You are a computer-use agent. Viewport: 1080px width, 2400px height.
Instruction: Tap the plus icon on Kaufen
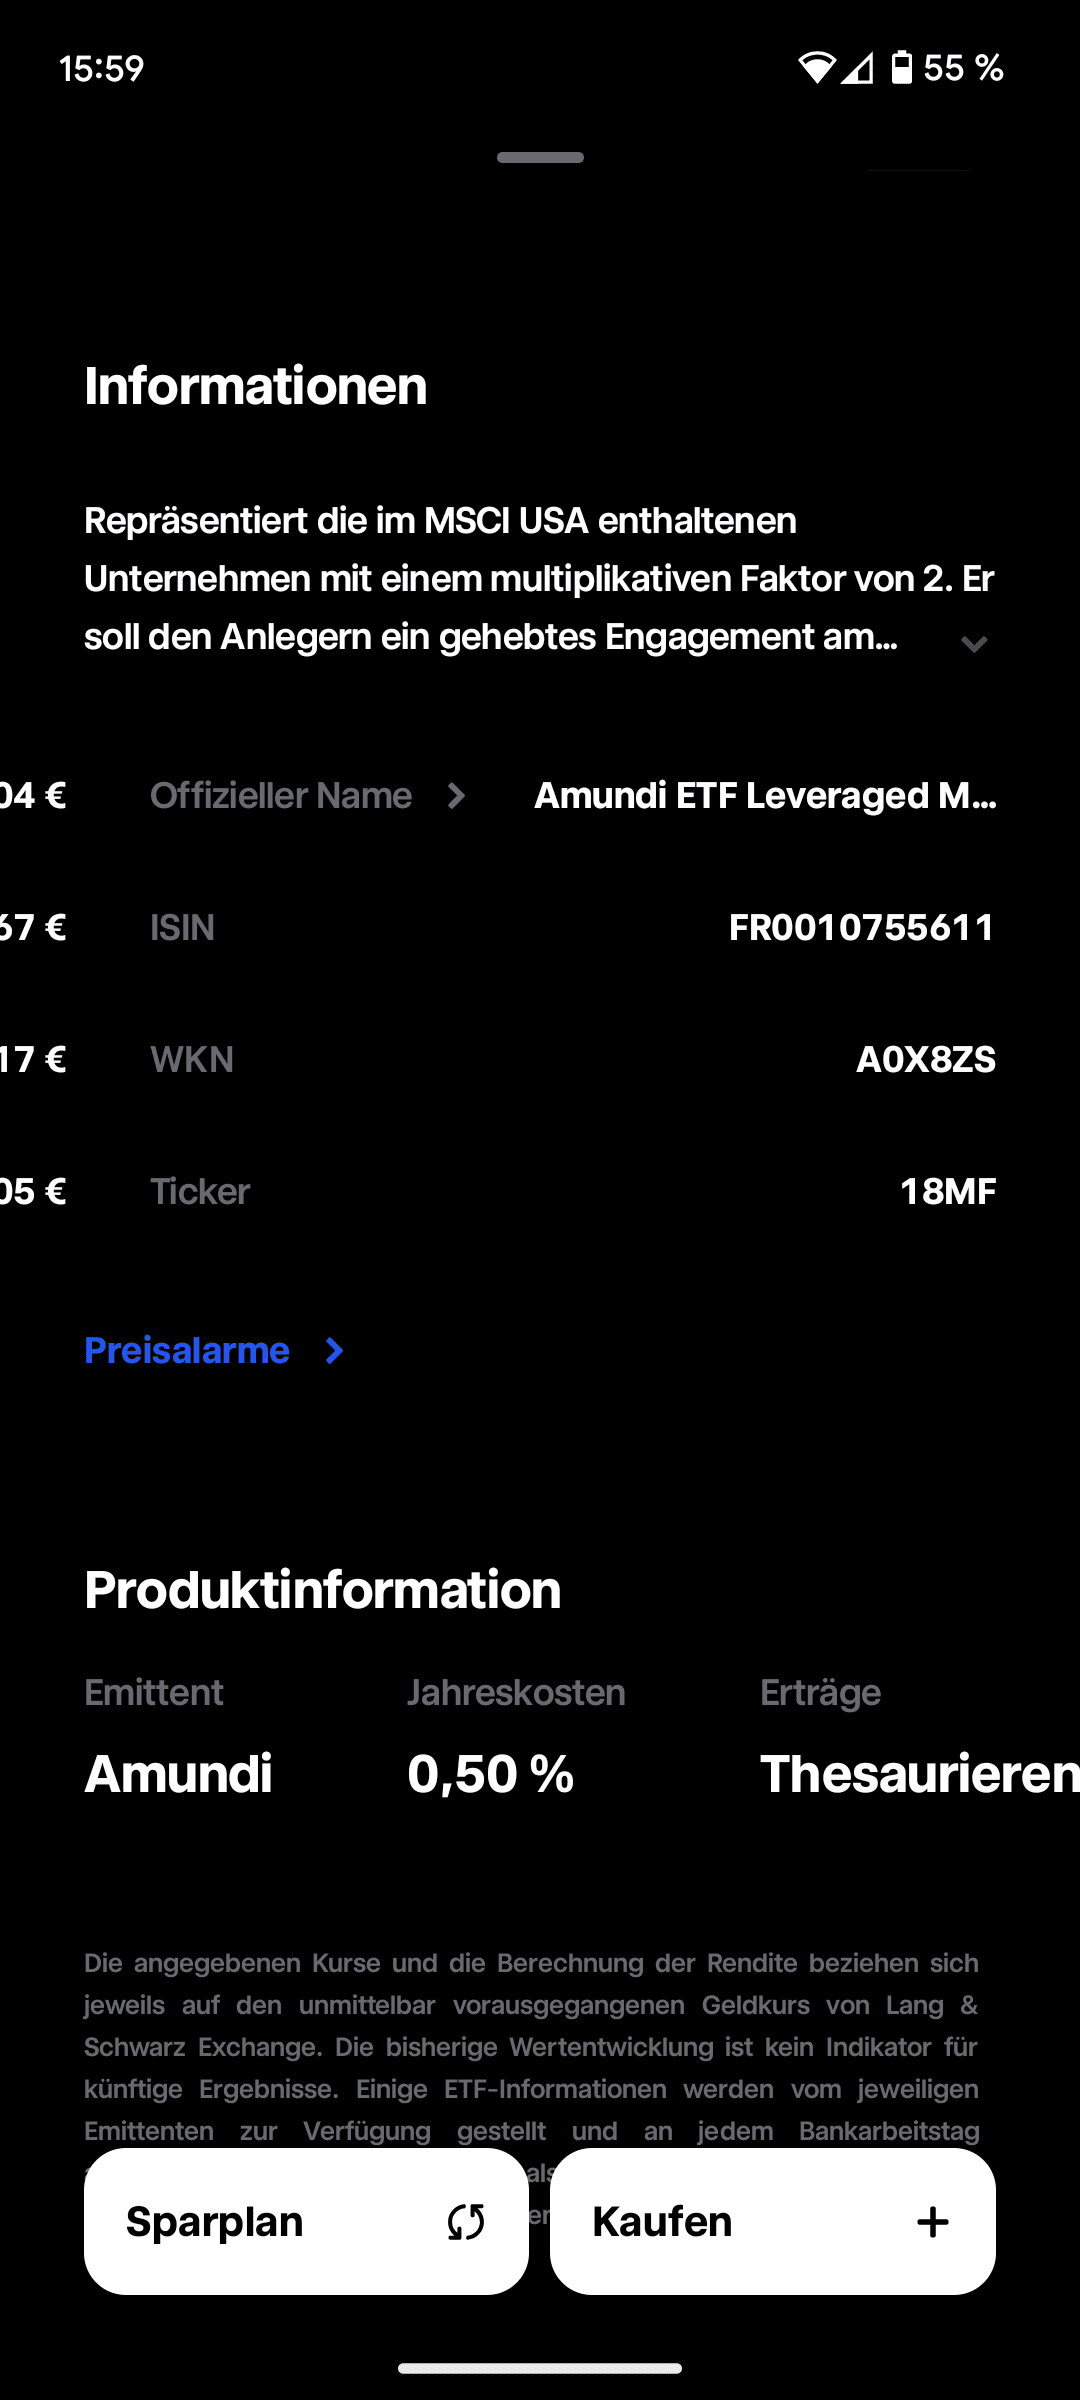pos(932,2222)
